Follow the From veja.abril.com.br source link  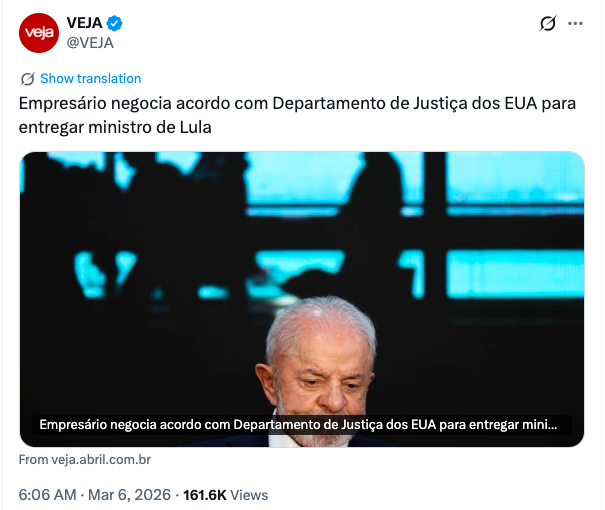pyautogui.click(x=84, y=460)
